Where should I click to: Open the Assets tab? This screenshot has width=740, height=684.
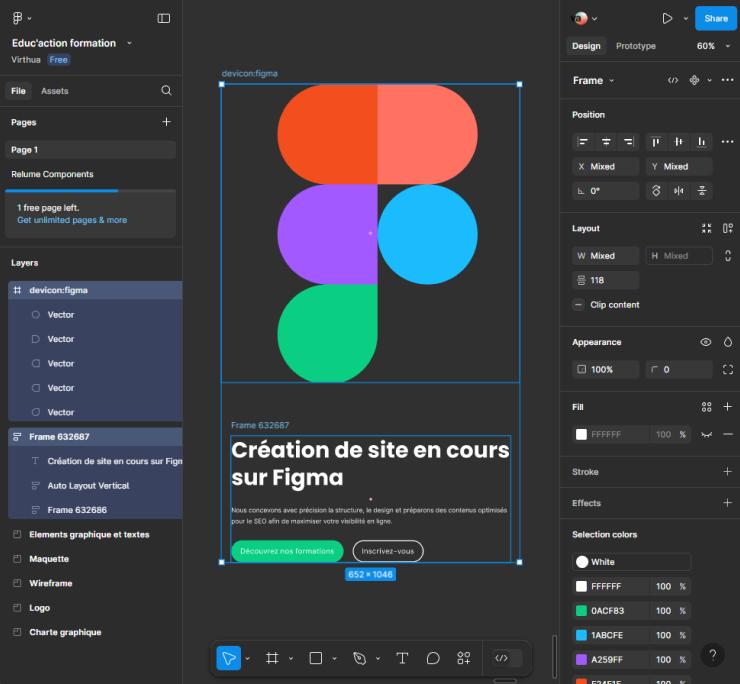click(55, 91)
